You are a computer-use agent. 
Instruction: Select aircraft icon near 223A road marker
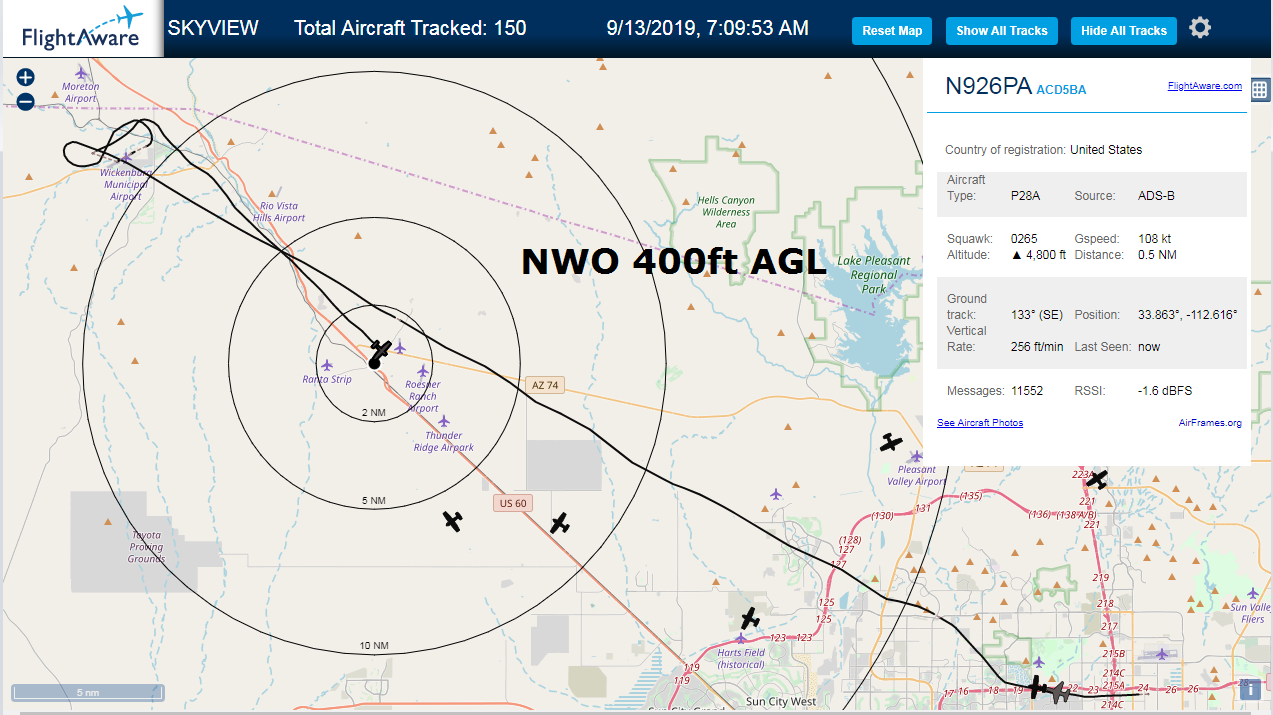tap(1097, 479)
